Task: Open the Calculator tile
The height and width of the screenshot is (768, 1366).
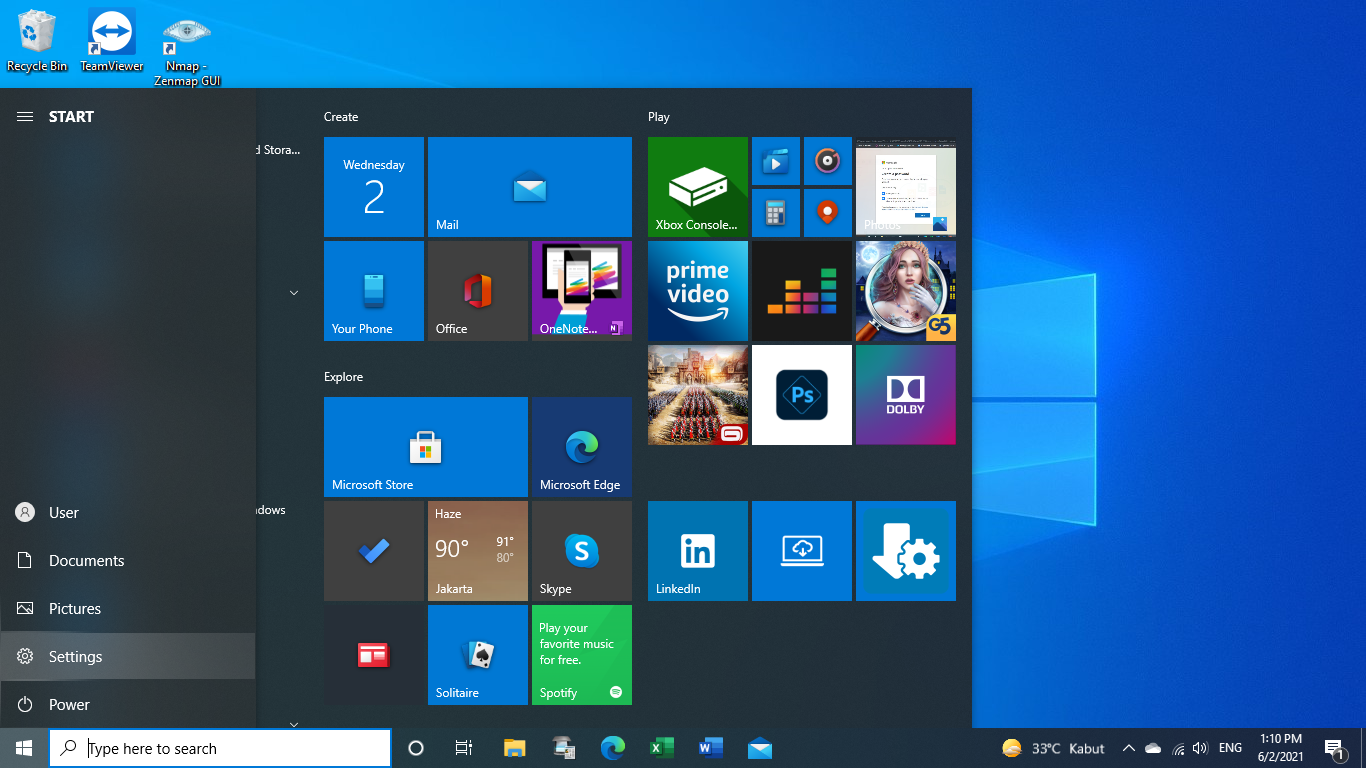Action: tap(776, 212)
